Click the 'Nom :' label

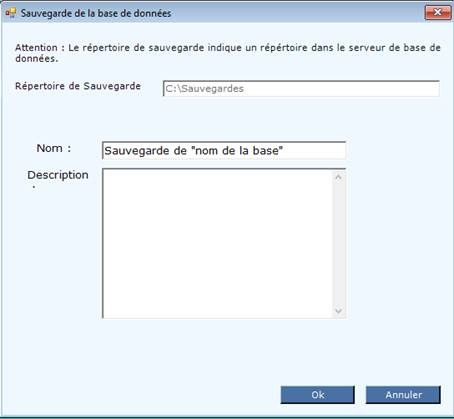(54, 148)
